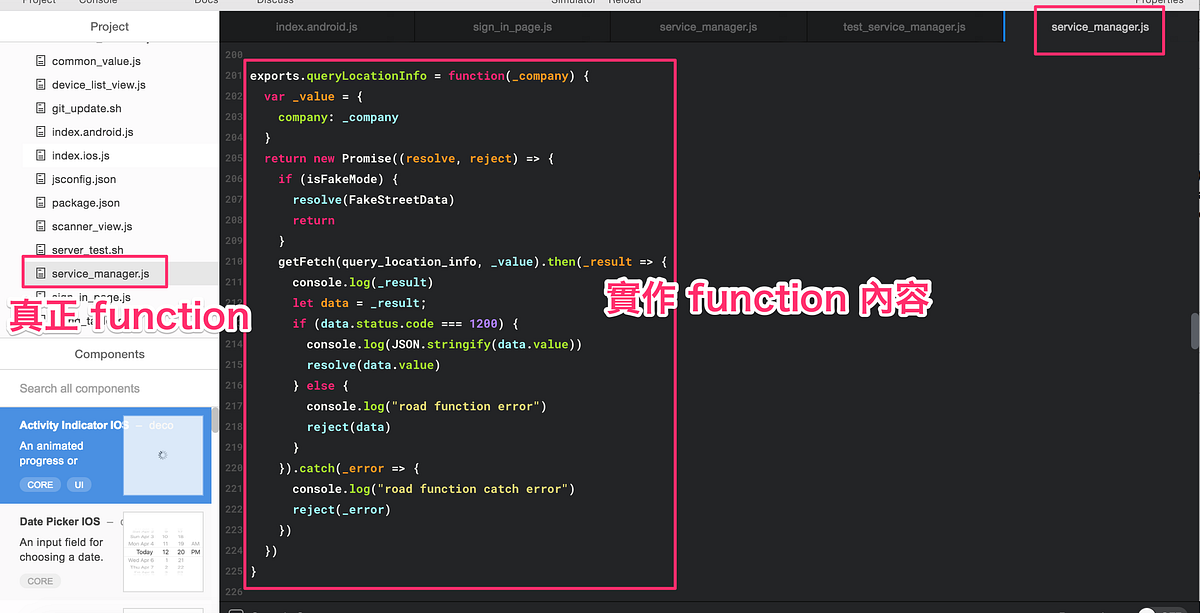Viewport: 1200px width, 613px height.
Task: Toggle the CORE badge on Activity Indicator IOS
Action: click(39, 484)
